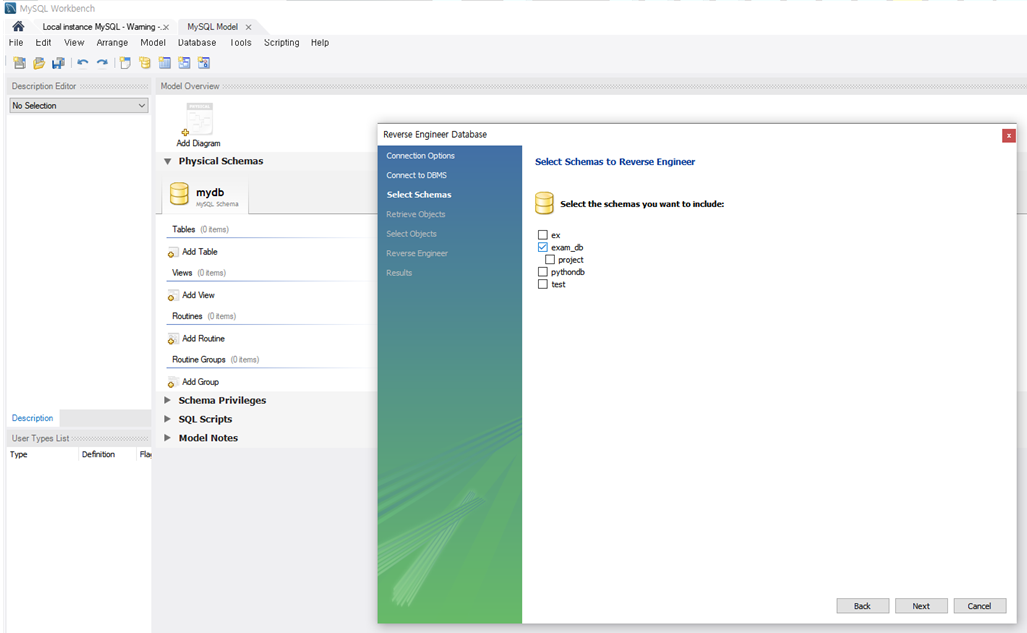Click the Add View icon
This screenshot has width=1027, height=633.
coord(172,296)
